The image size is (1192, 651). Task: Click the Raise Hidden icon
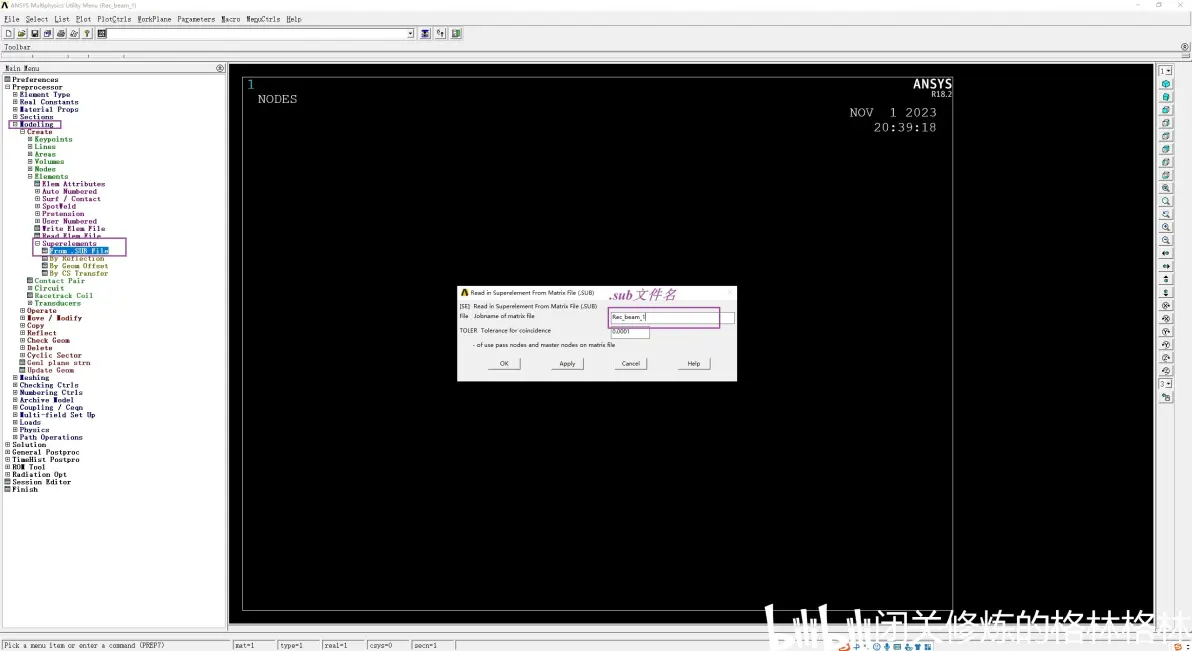click(425, 33)
